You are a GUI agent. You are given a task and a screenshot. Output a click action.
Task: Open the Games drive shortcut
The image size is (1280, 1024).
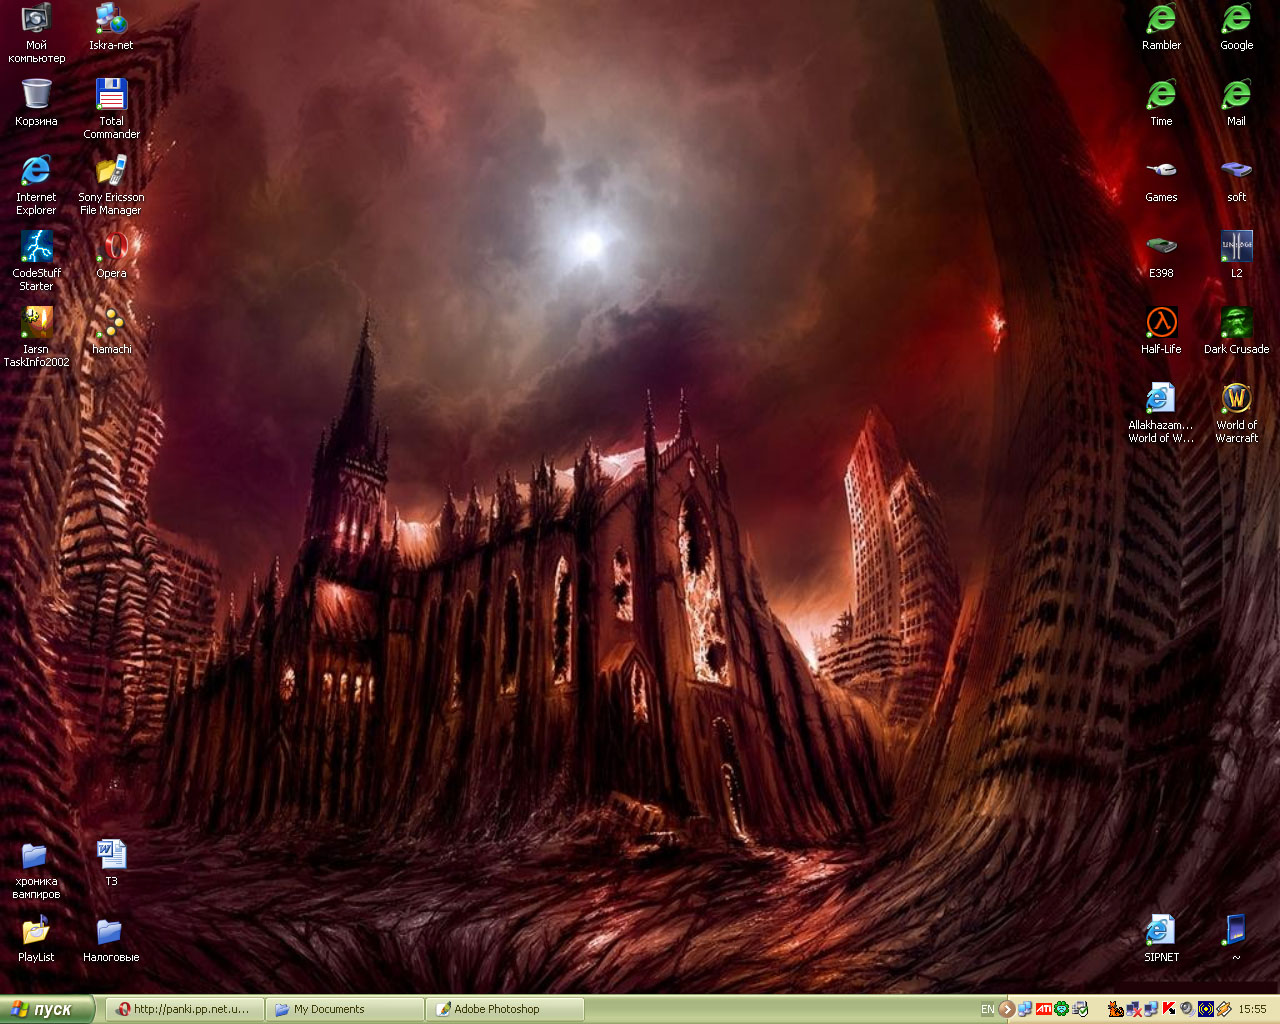1161,180
